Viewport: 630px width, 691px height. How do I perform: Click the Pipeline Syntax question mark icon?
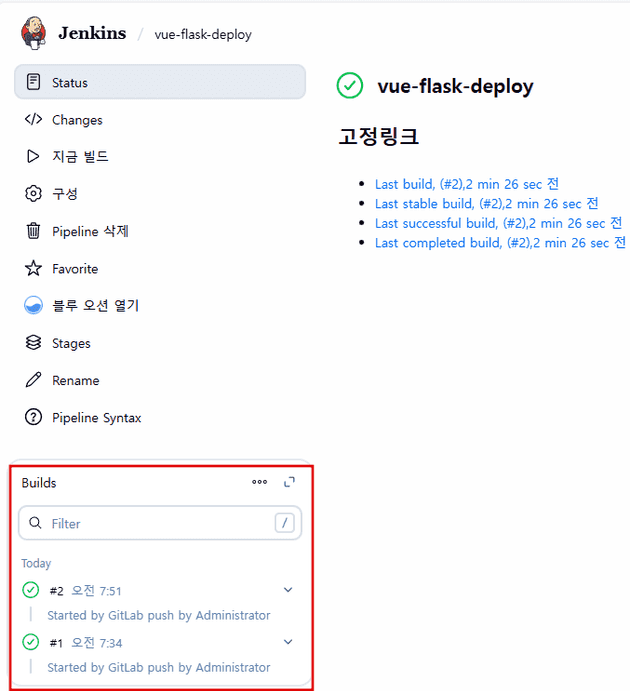click(33, 417)
